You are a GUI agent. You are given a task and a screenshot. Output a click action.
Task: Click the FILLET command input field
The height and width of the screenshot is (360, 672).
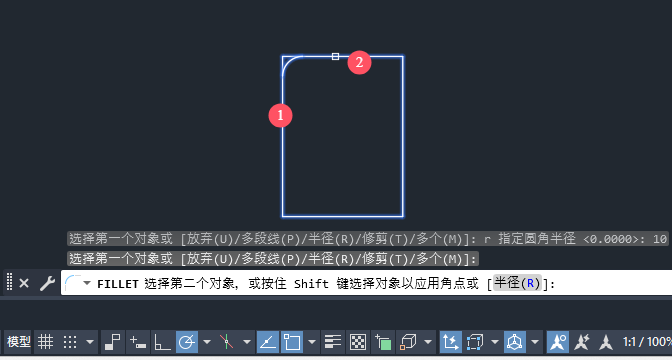click(x=366, y=283)
